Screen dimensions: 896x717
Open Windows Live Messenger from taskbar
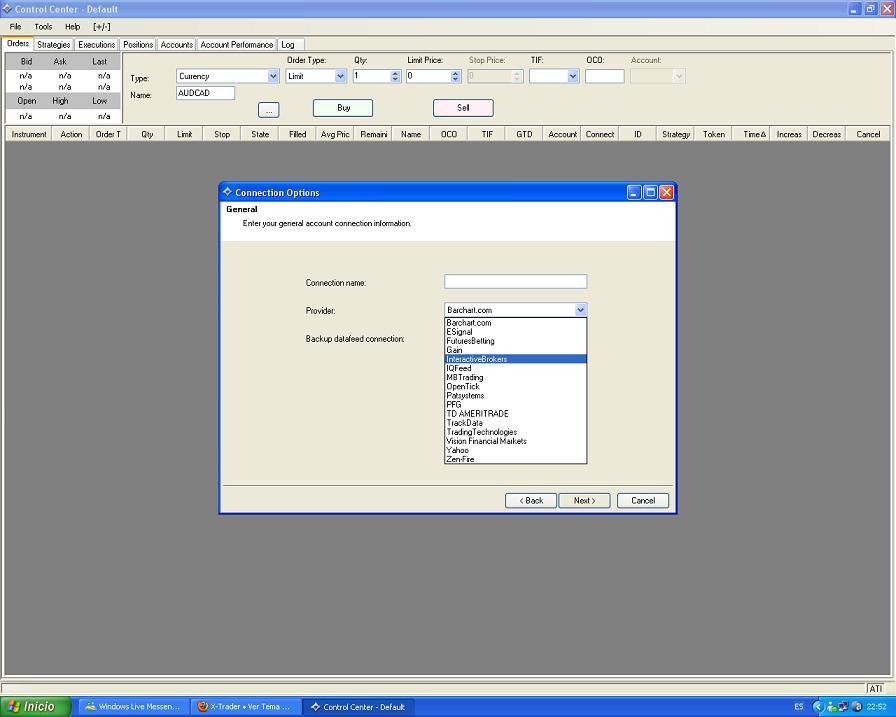131,706
